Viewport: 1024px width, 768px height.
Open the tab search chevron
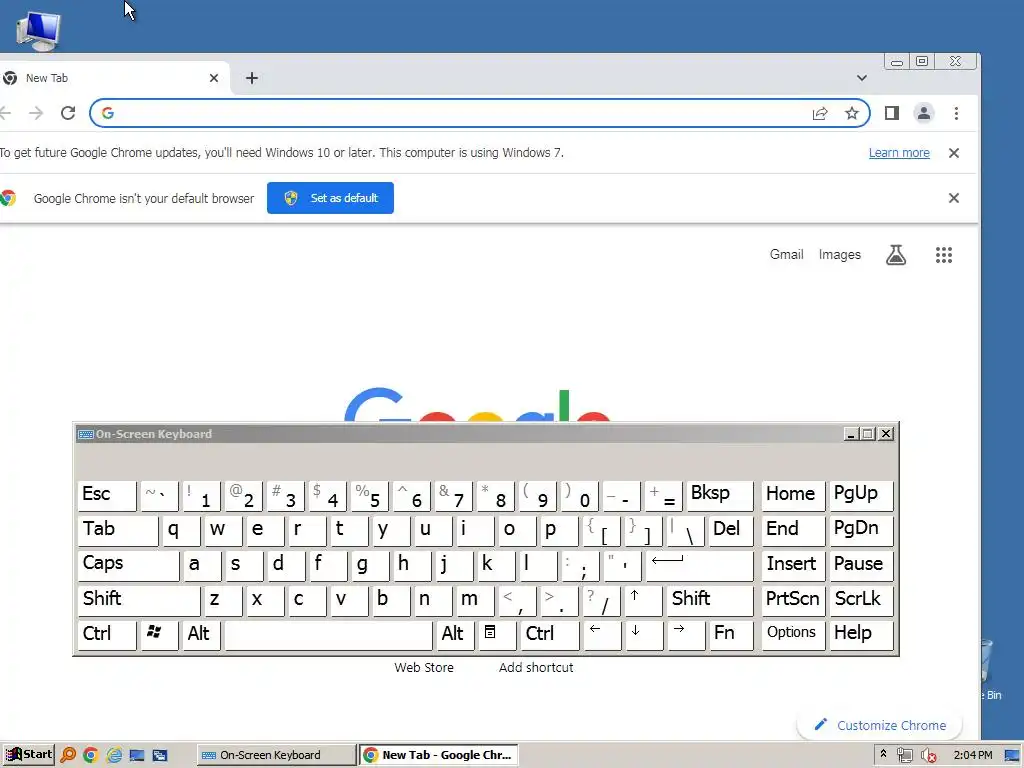pos(862,78)
